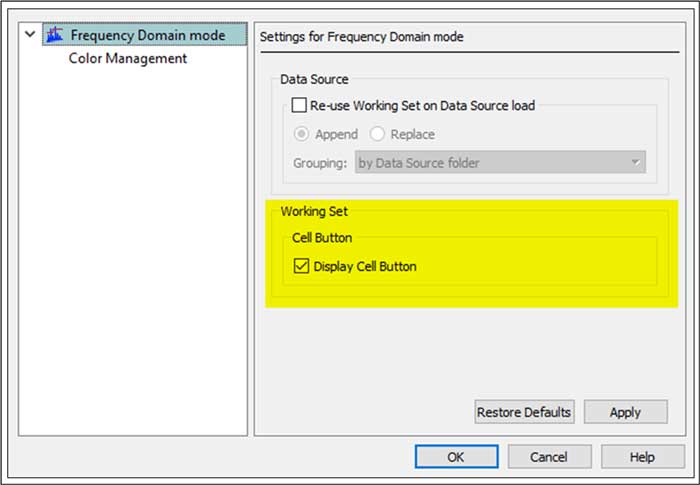Select the Frequency Domain mode tree item
Viewport: 700px width, 485px height.
145,35
